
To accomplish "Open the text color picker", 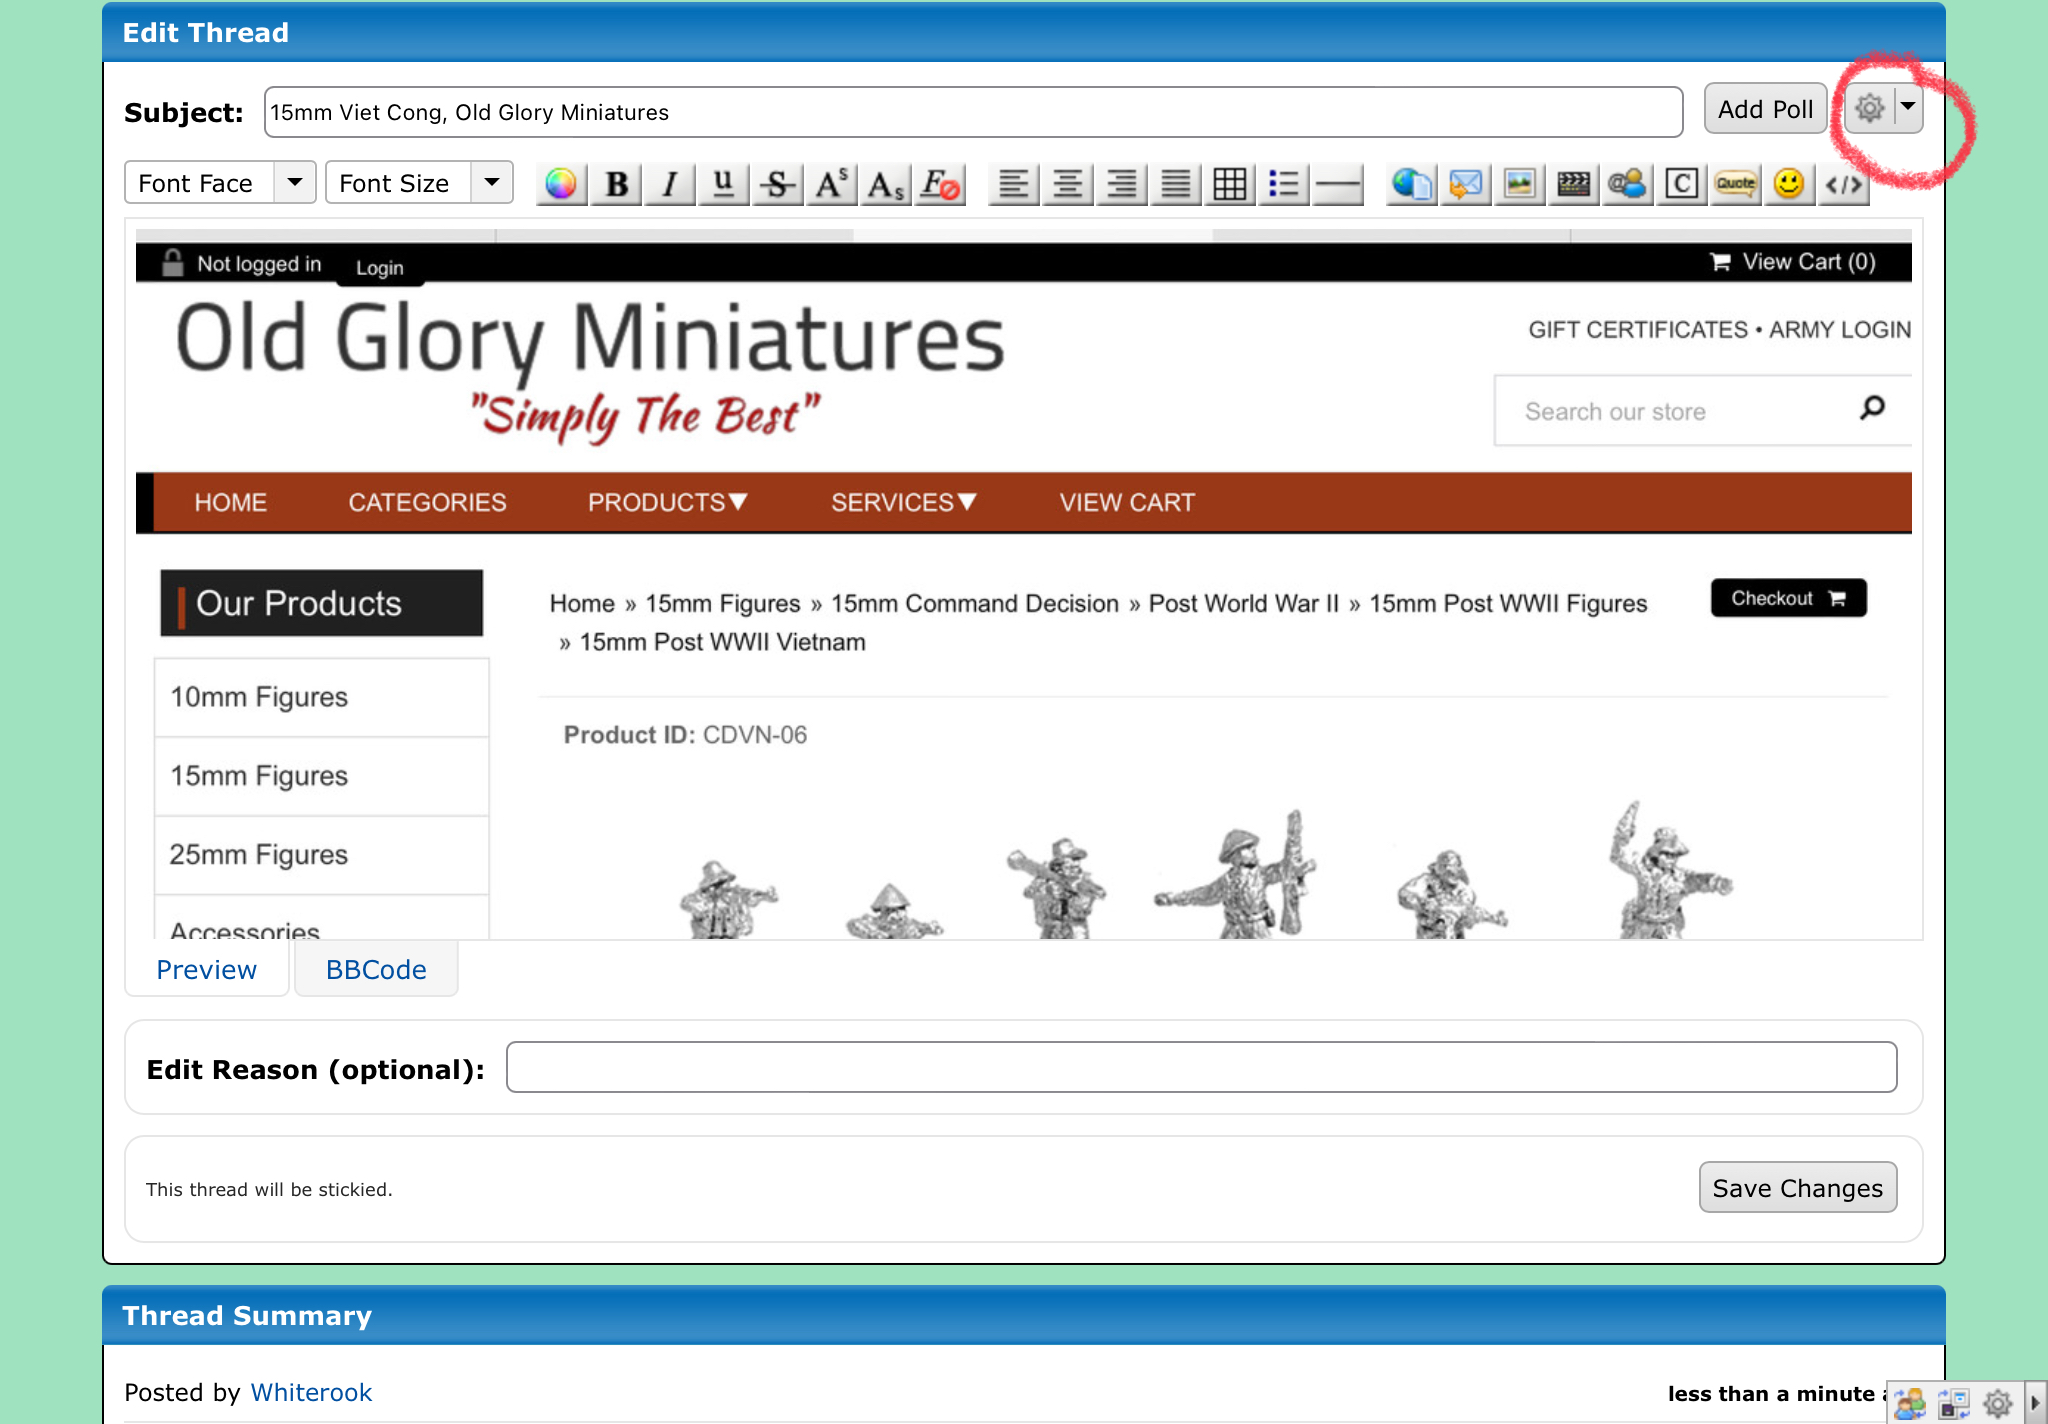I will point(561,184).
